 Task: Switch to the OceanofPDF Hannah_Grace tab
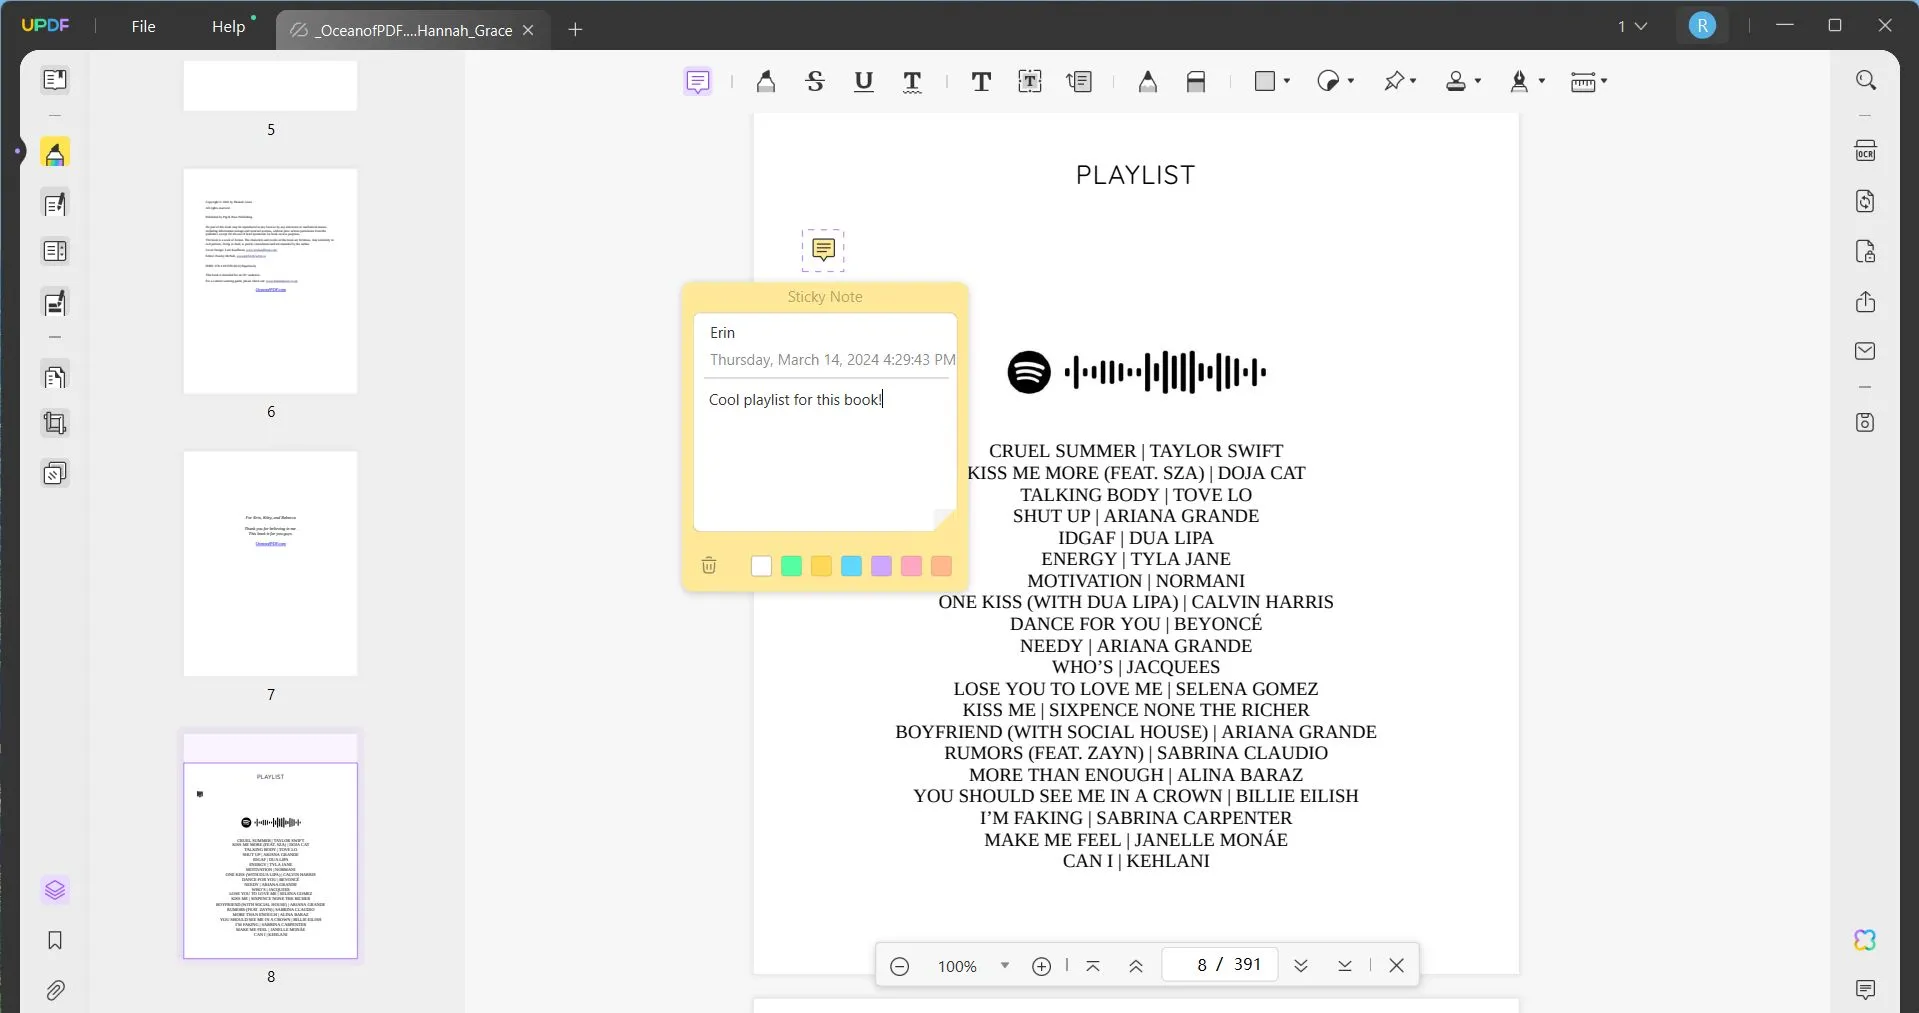[412, 30]
